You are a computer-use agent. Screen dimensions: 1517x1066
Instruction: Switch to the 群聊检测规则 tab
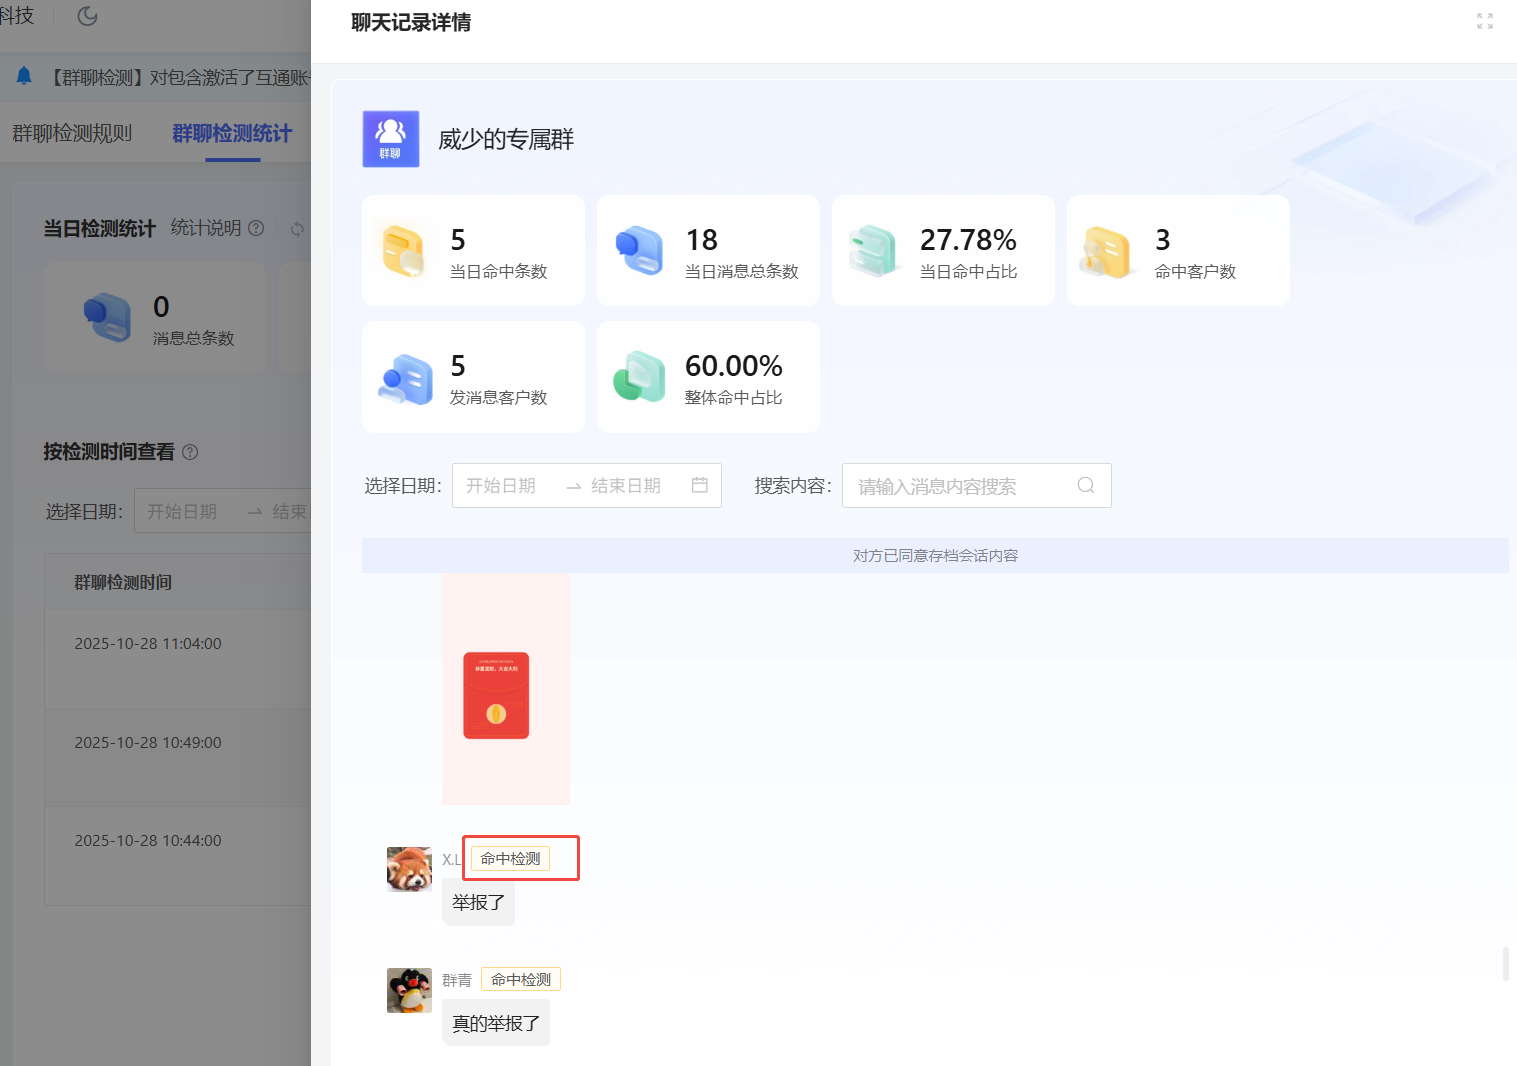[72, 133]
